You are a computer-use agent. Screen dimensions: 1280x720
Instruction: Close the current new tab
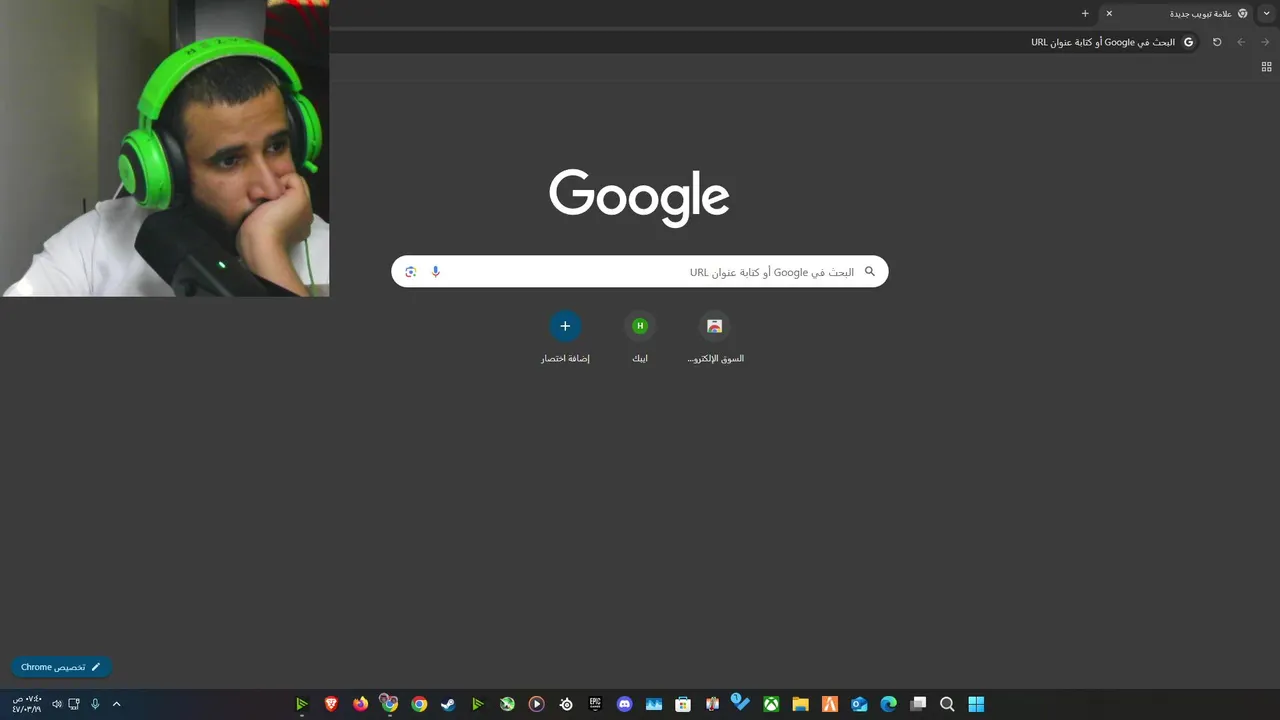click(1109, 13)
